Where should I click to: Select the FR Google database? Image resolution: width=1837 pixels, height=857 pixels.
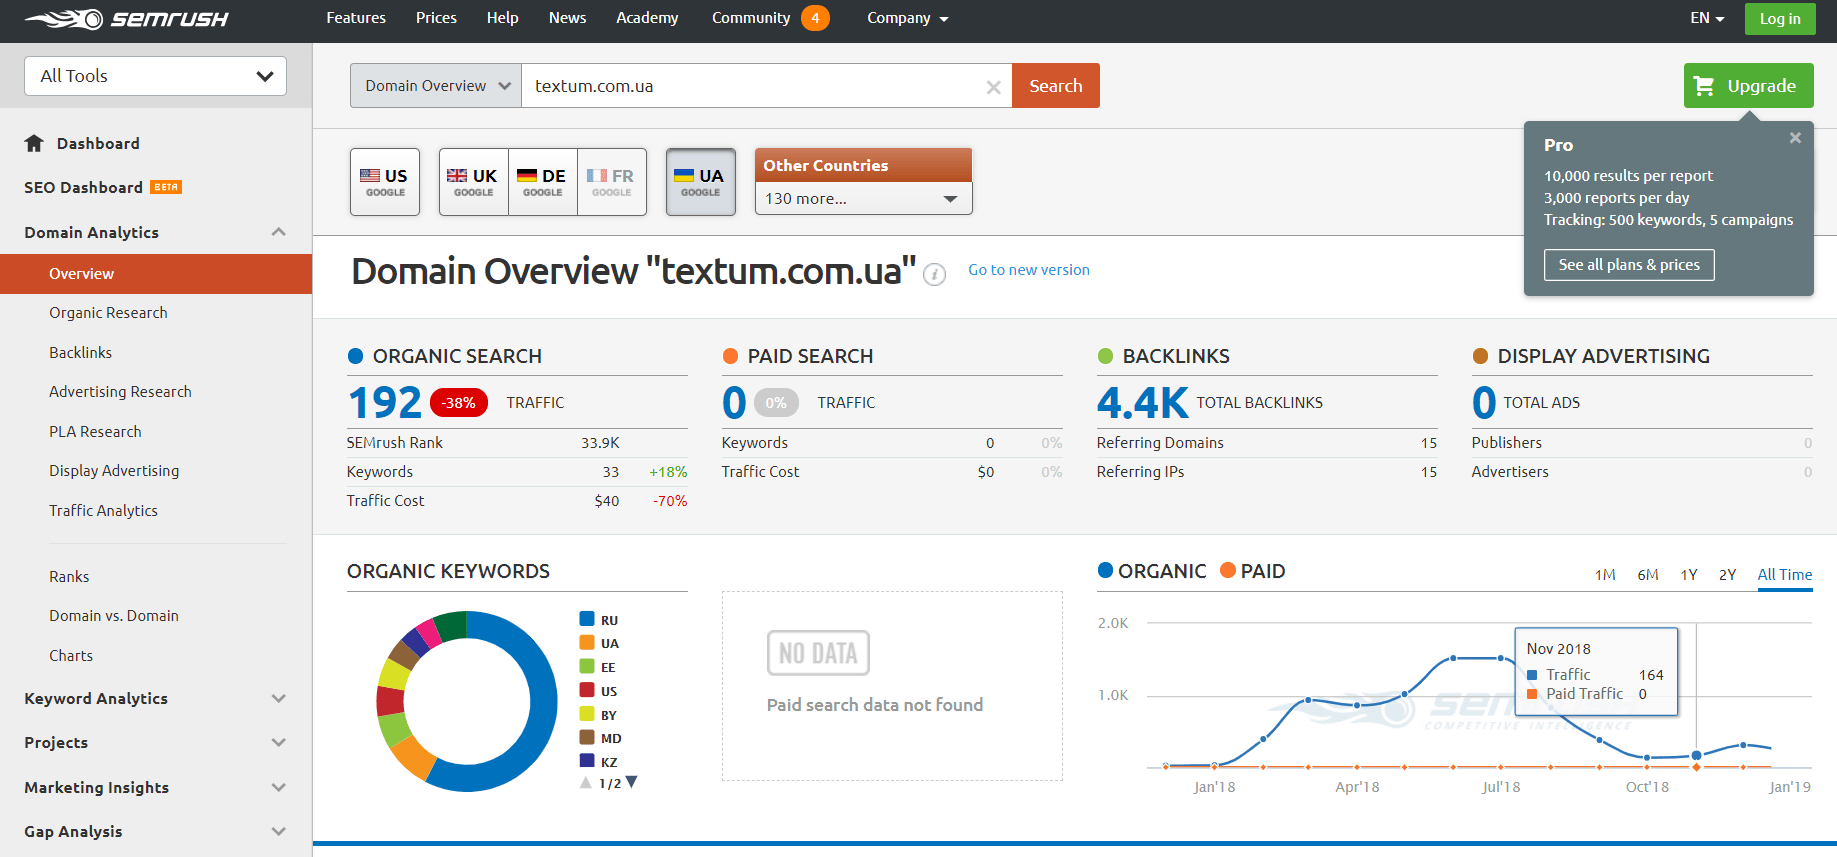click(612, 182)
